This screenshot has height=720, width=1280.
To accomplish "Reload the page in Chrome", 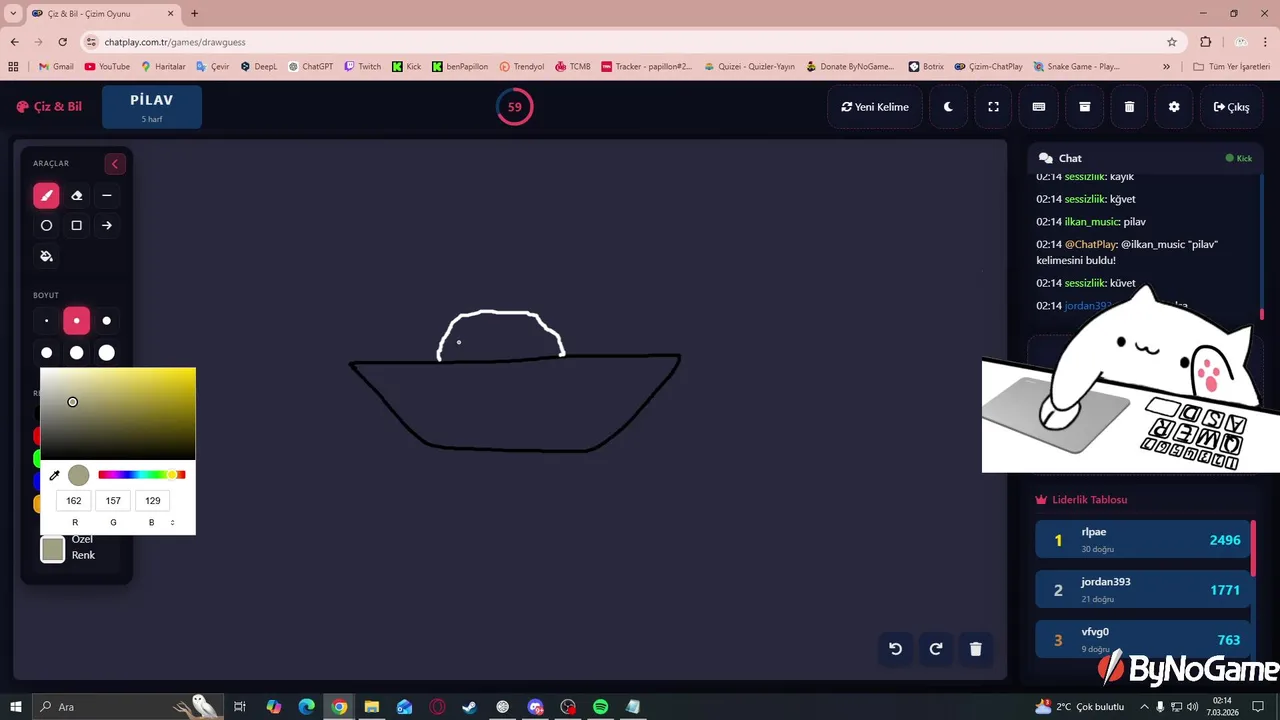I will 63,42.
